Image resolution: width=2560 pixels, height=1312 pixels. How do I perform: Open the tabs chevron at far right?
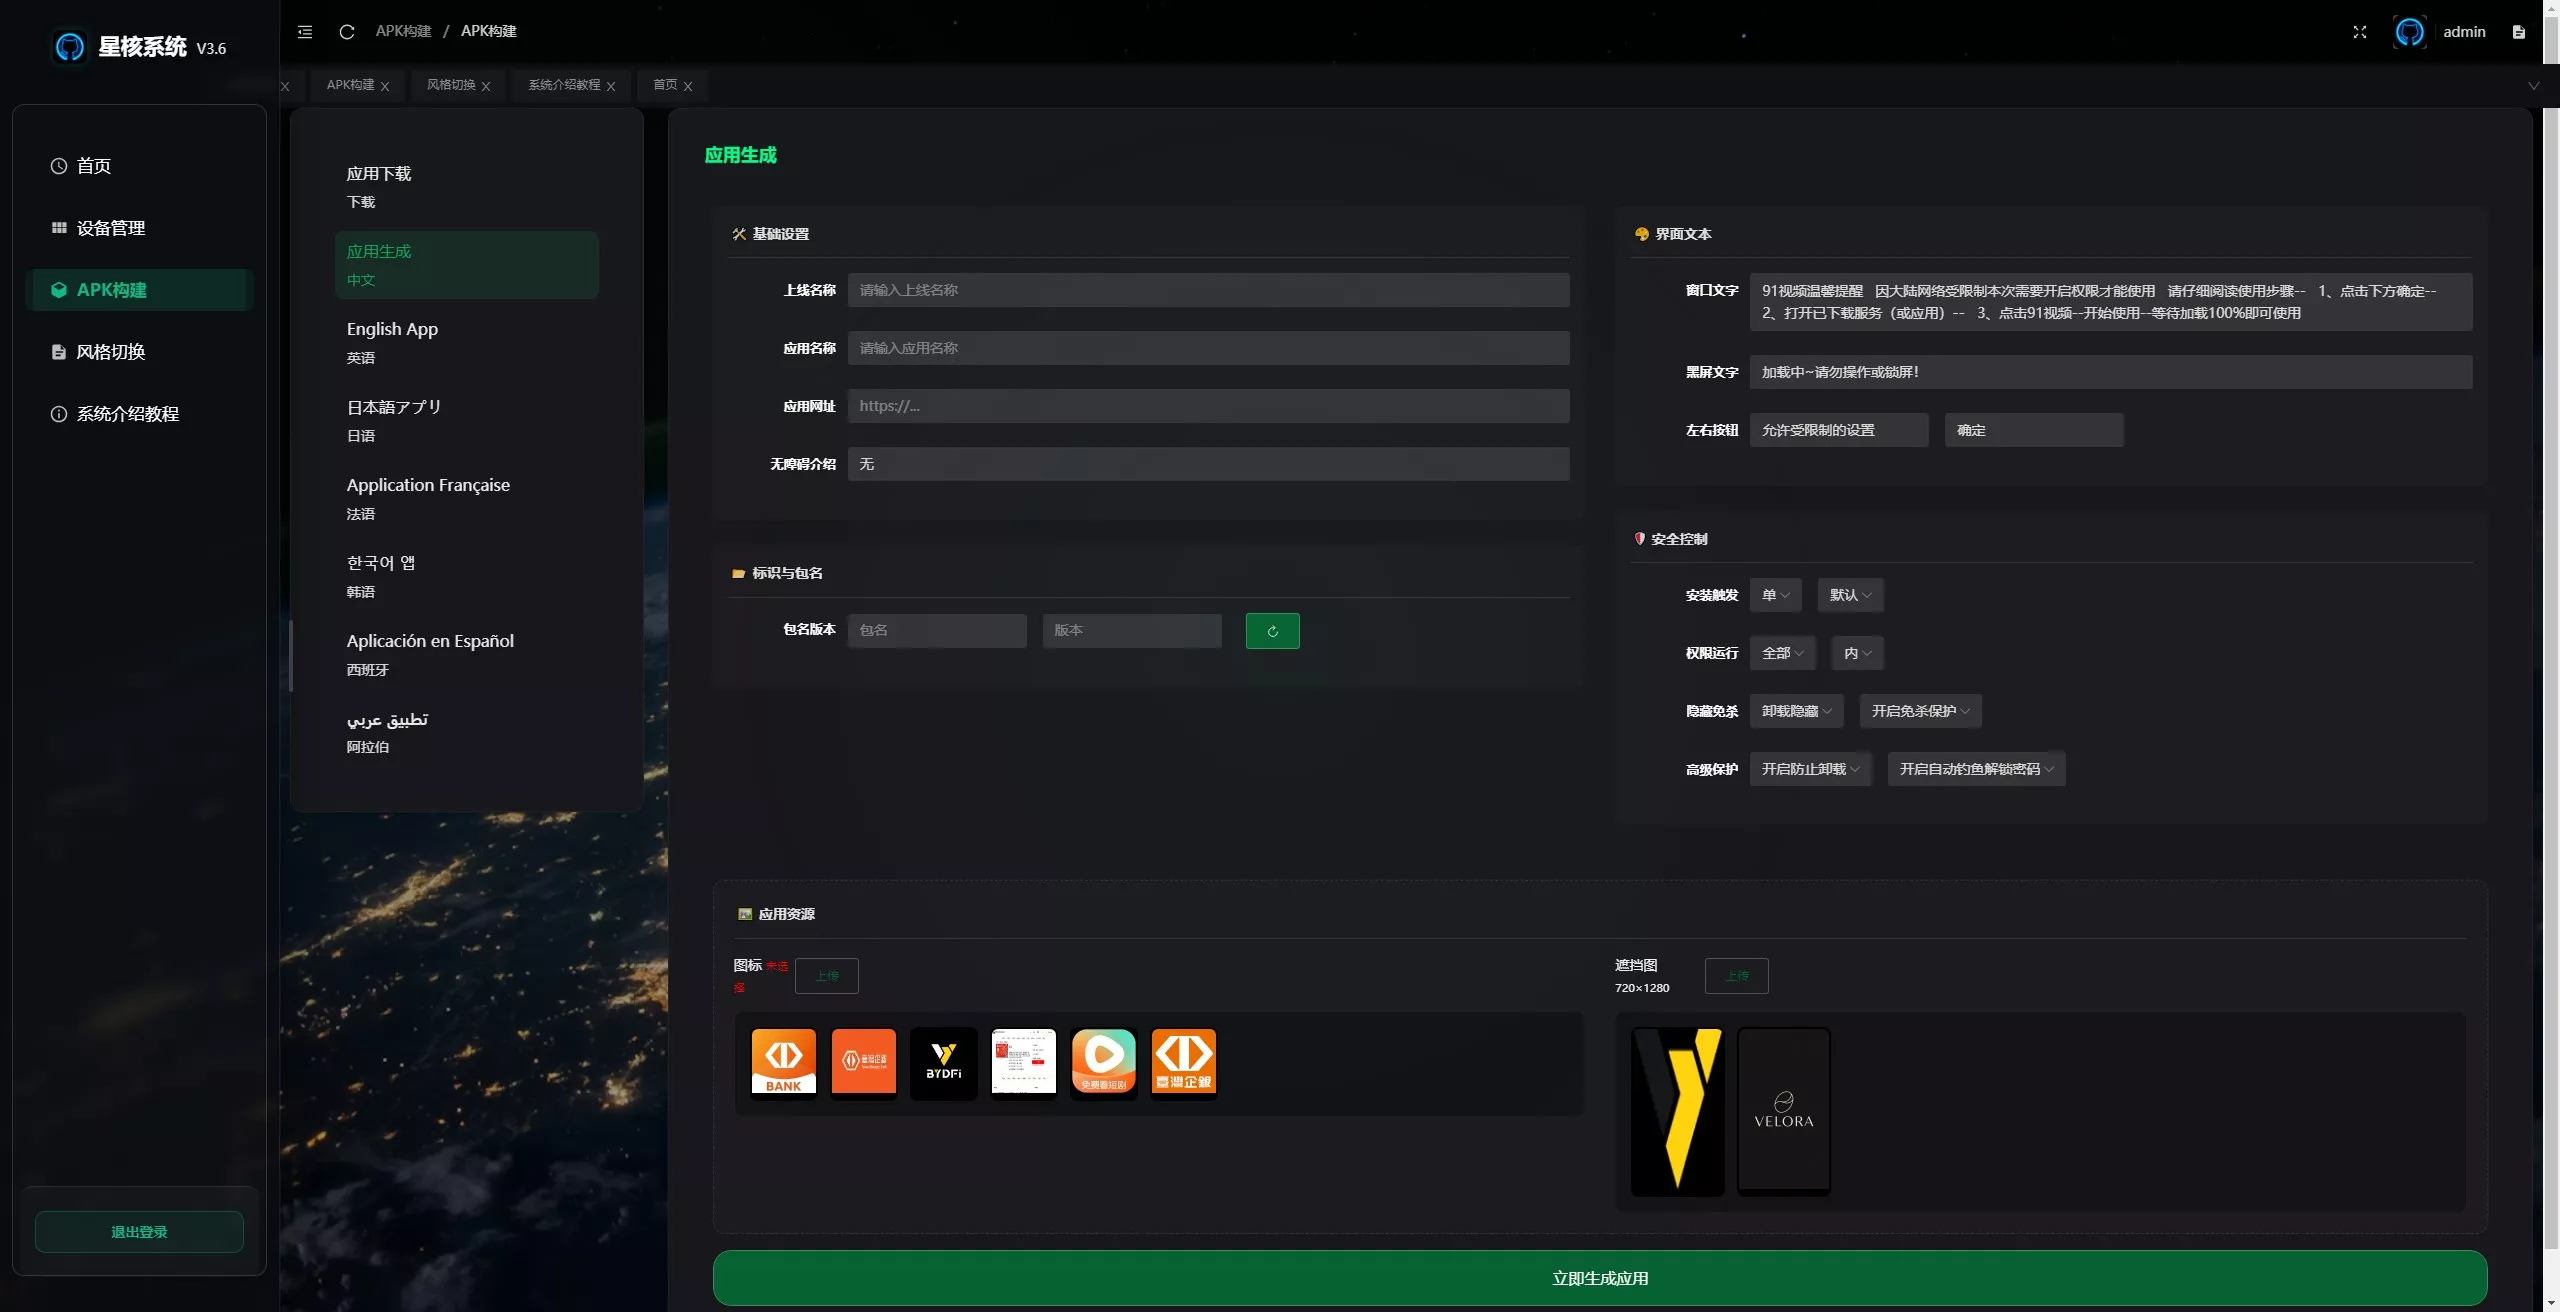click(2534, 86)
